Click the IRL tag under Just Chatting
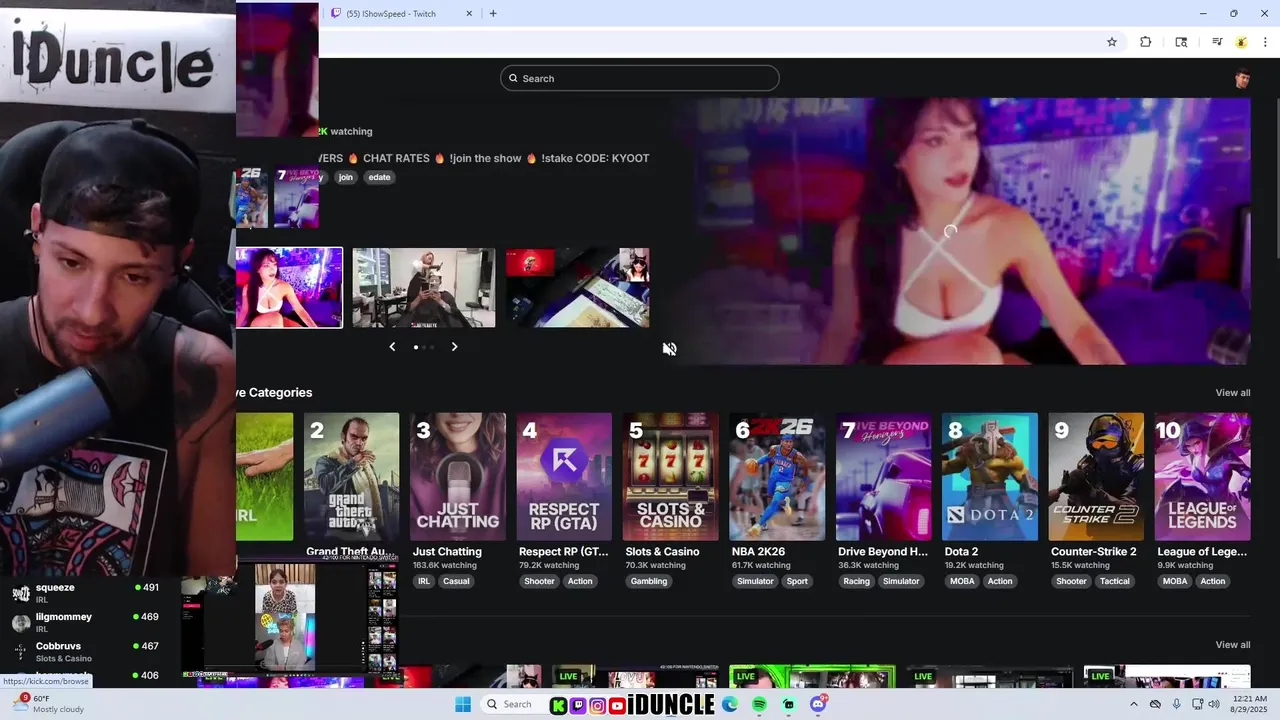Viewport: 1280px width, 720px height. click(424, 581)
